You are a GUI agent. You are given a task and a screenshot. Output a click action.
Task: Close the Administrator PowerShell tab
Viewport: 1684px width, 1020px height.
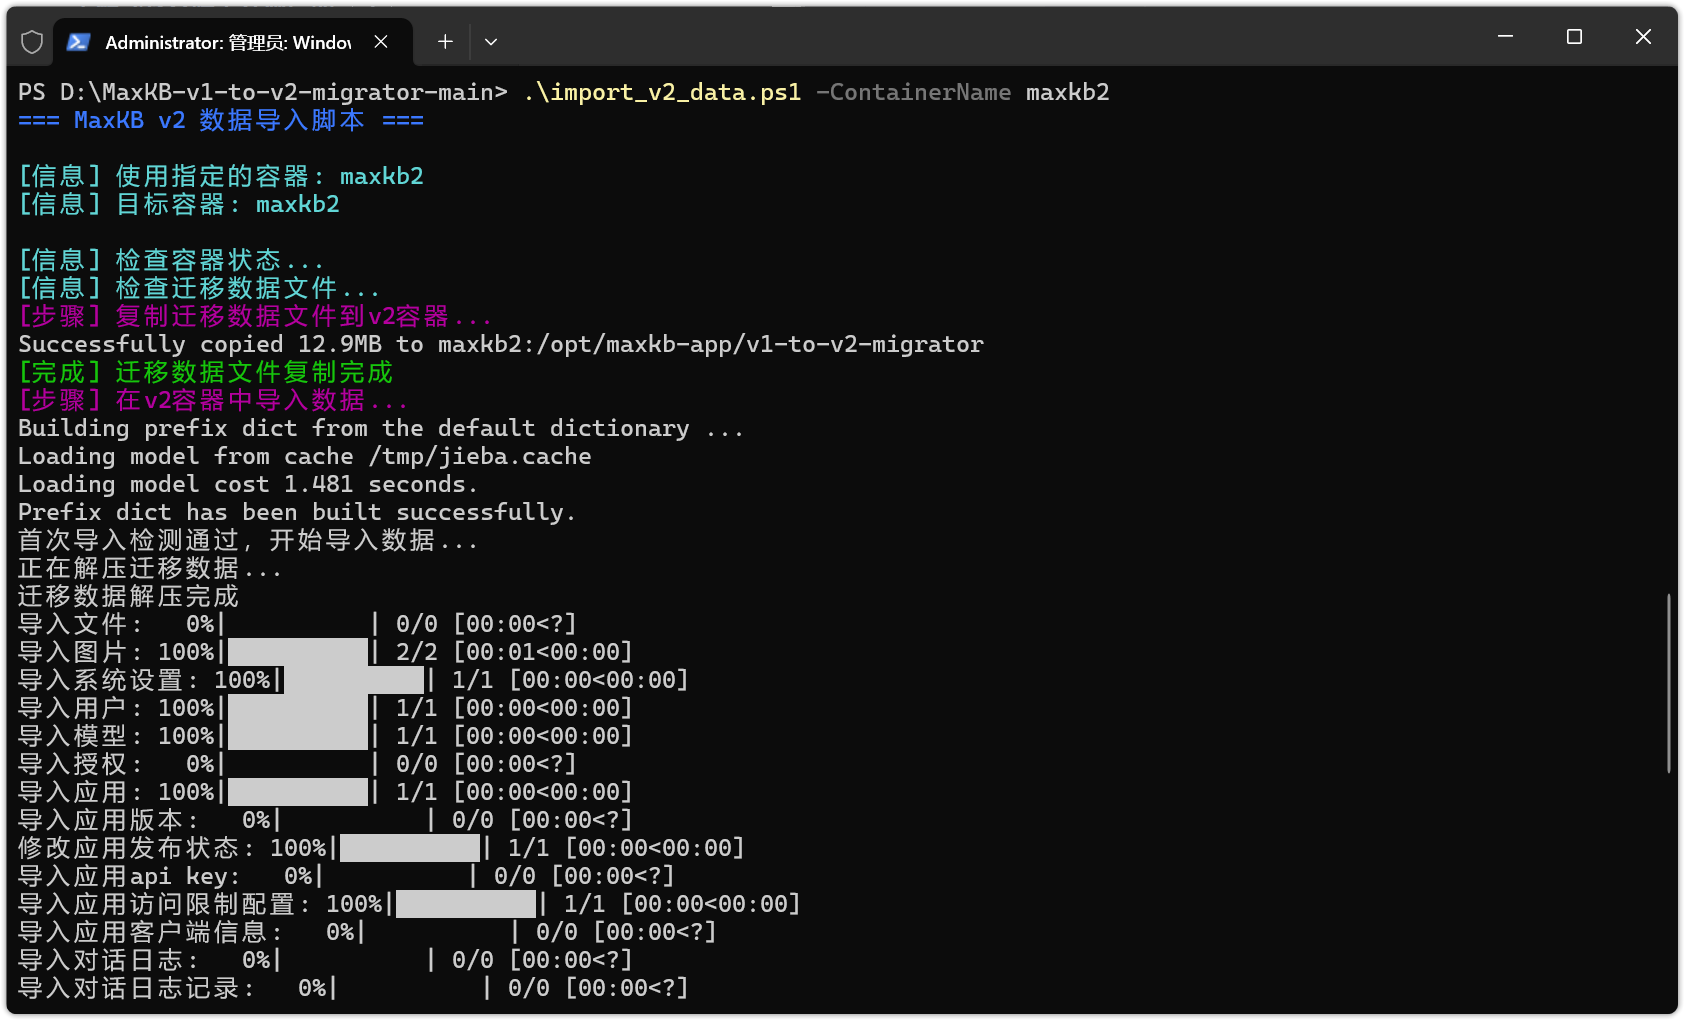(381, 42)
